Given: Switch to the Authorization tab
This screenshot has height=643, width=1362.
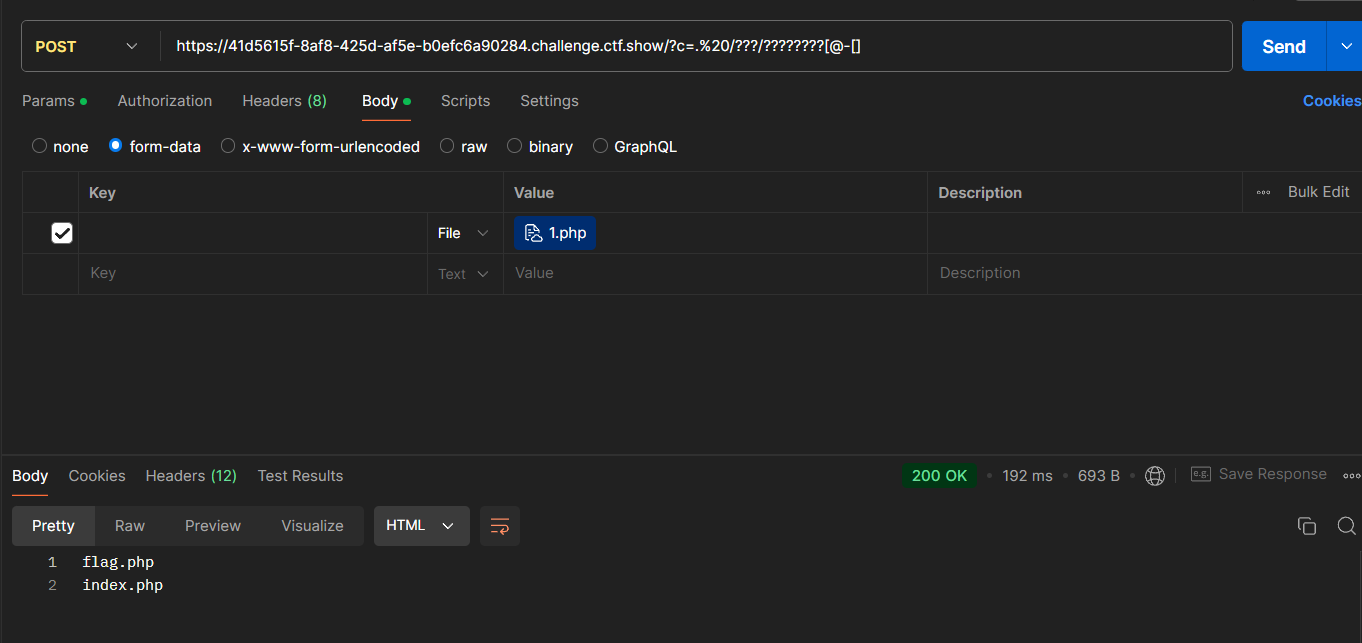Looking at the screenshot, I should (165, 101).
